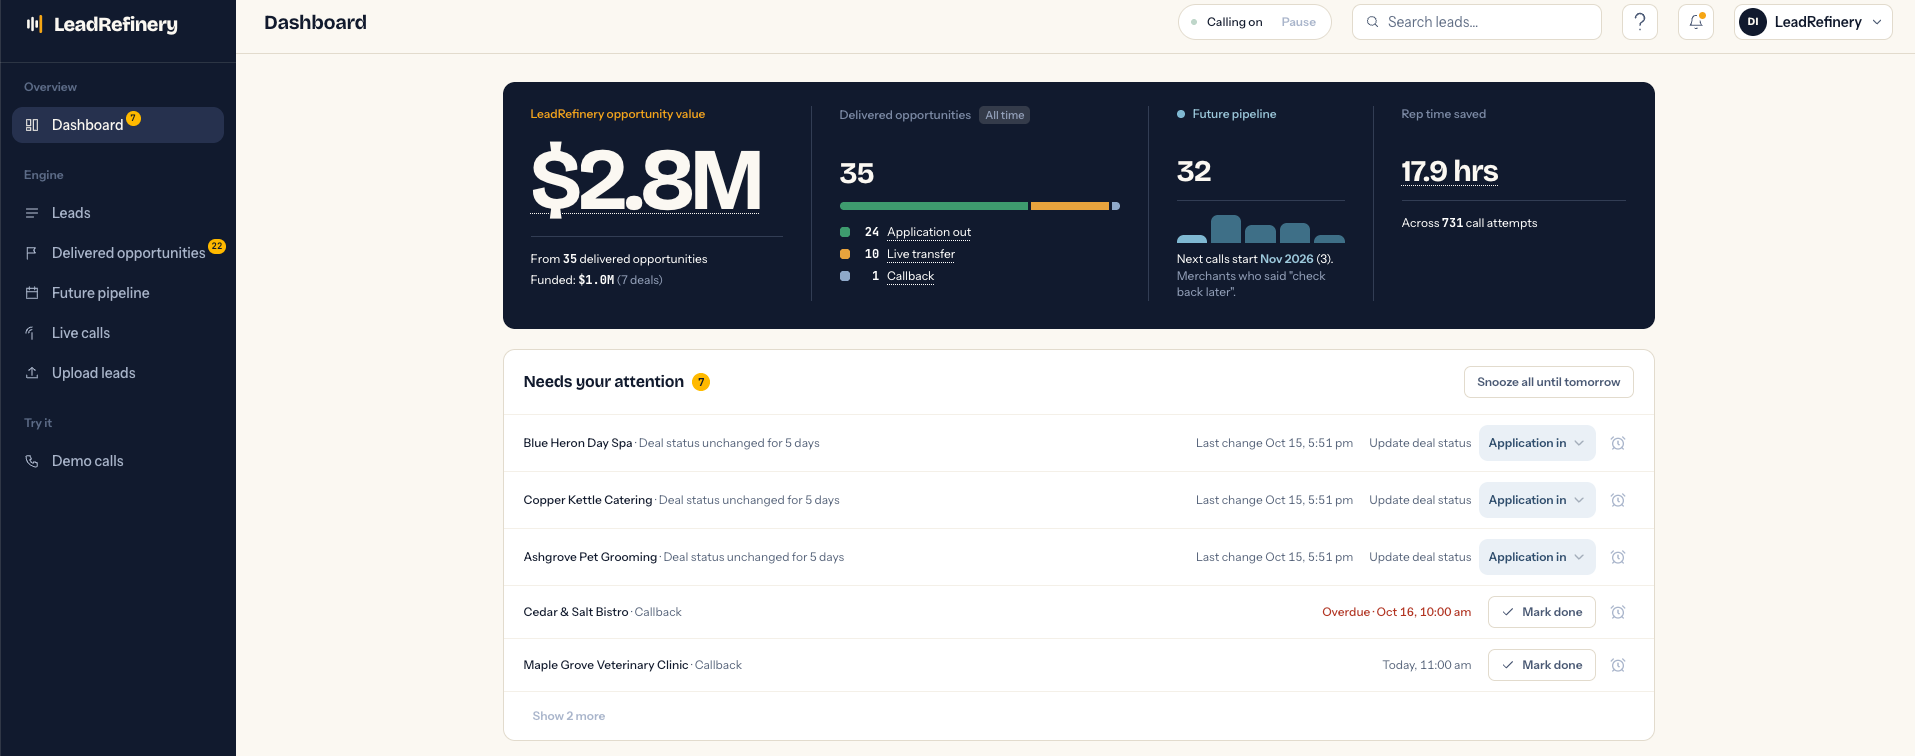The height and width of the screenshot is (756, 1915).
Task: Click the Copper Kettle Catering name
Action: coord(588,500)
